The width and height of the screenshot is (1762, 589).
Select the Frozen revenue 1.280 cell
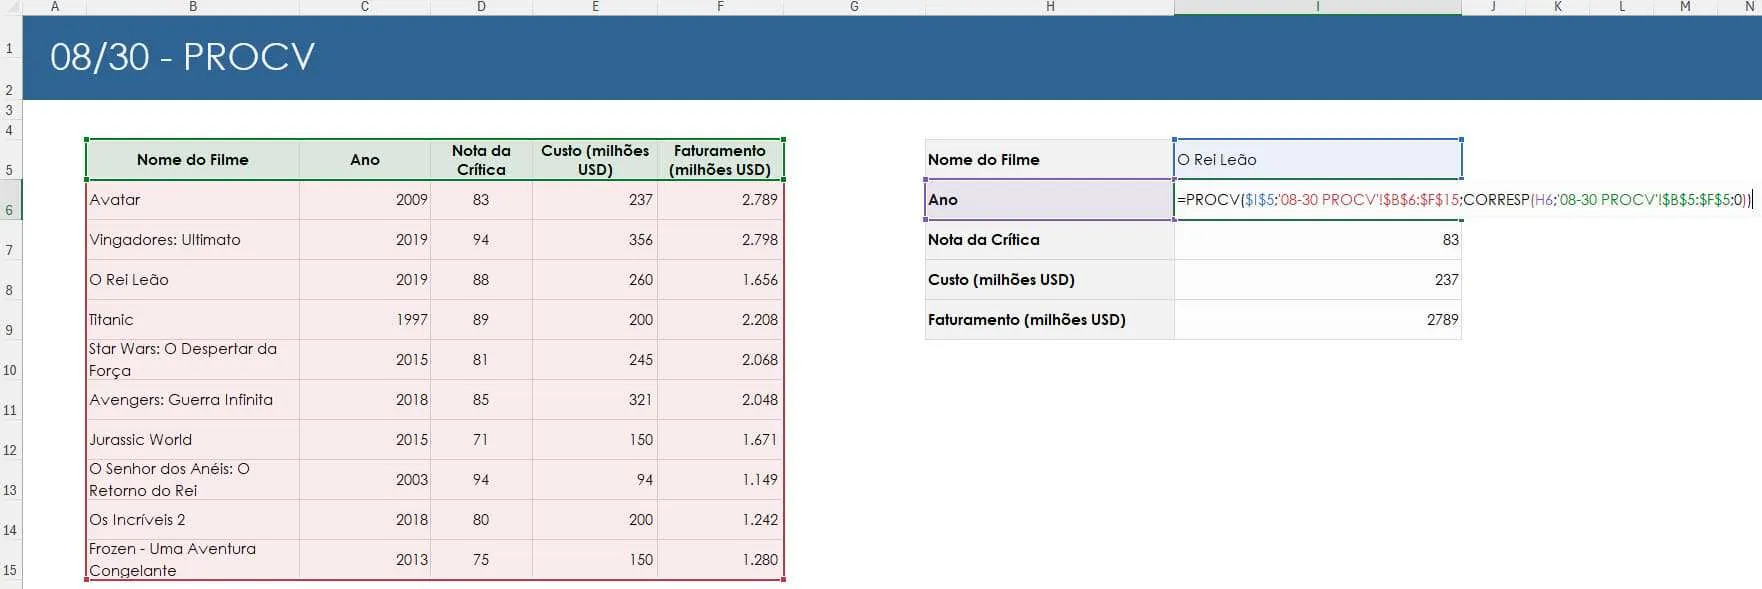[x=720, y=560]
